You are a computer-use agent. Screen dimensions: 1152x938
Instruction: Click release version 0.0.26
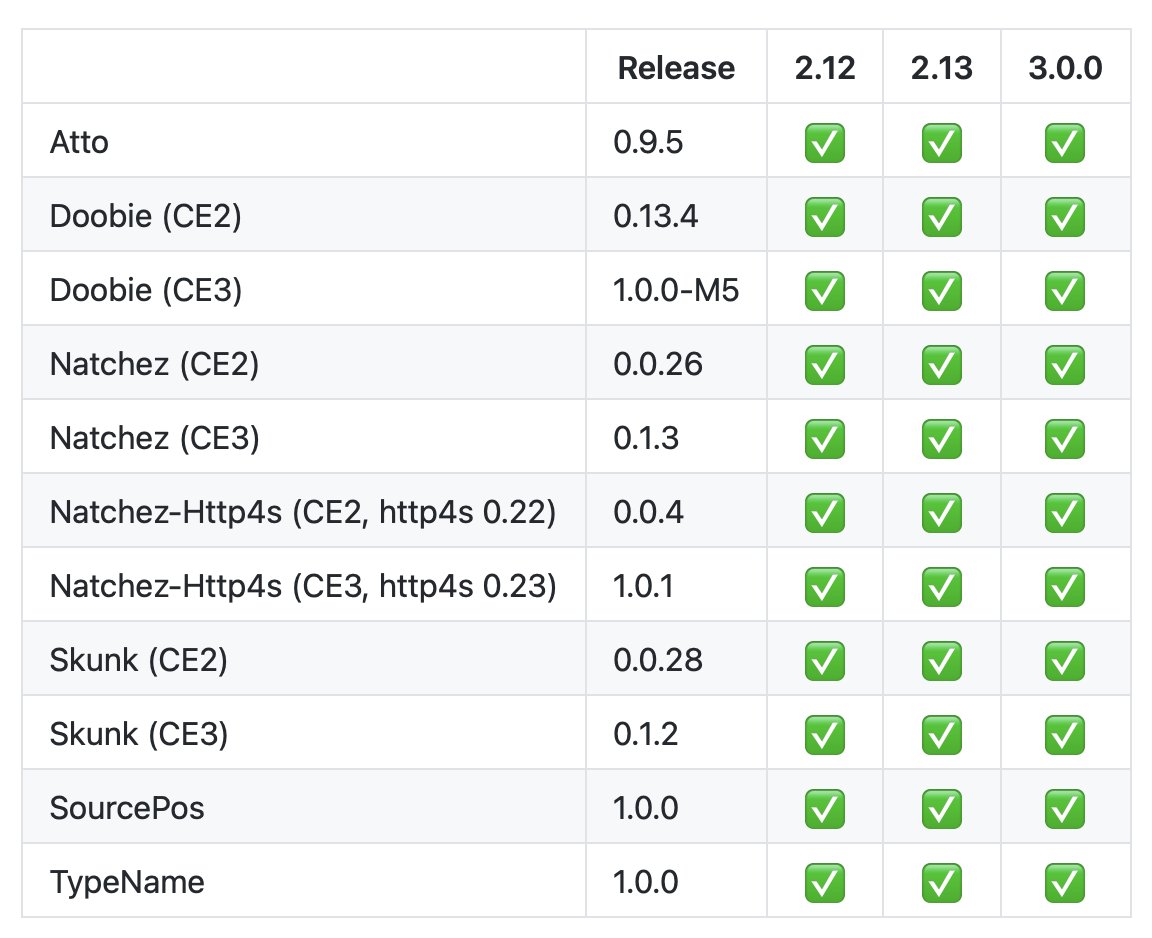tap(658, 365)
